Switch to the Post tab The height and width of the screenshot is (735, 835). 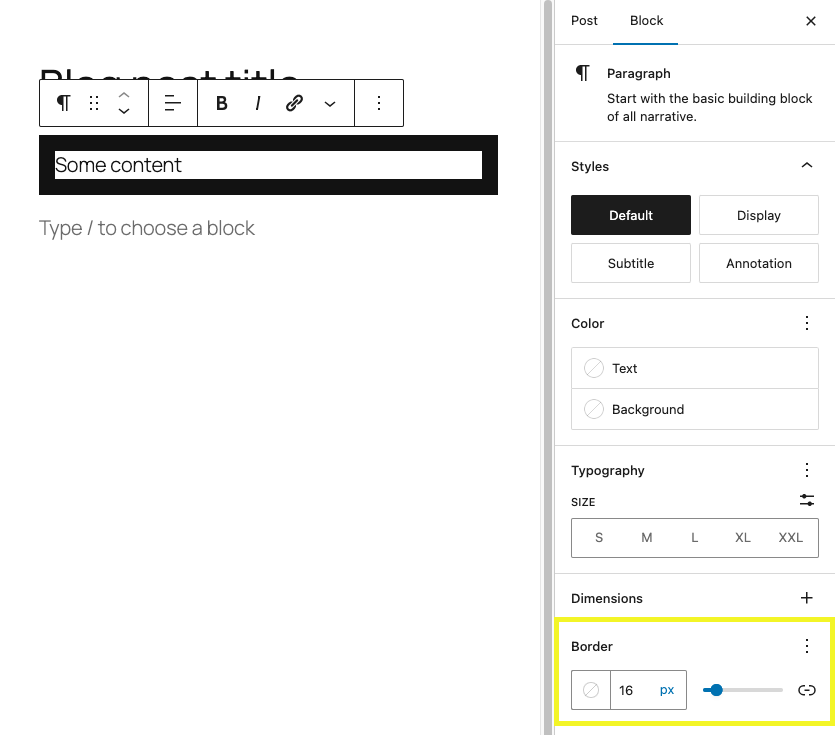[x=584, y=21]
